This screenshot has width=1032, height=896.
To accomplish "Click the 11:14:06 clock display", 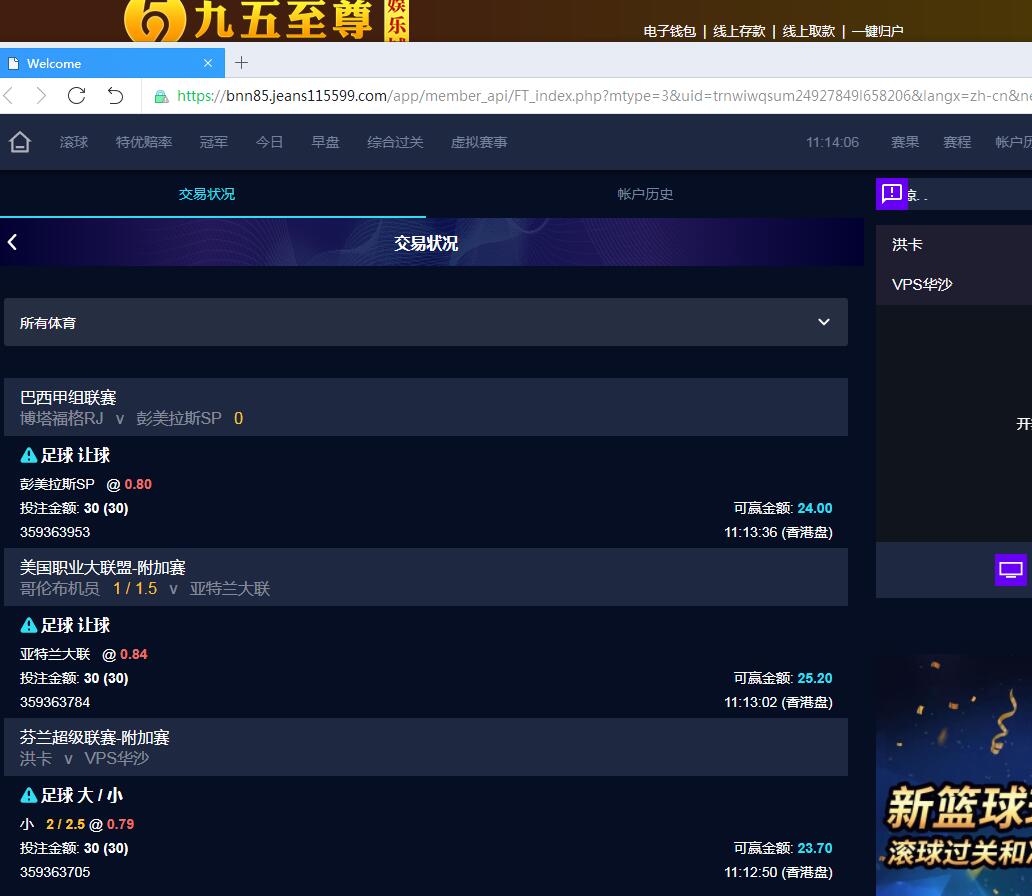I will coord(833,142).
